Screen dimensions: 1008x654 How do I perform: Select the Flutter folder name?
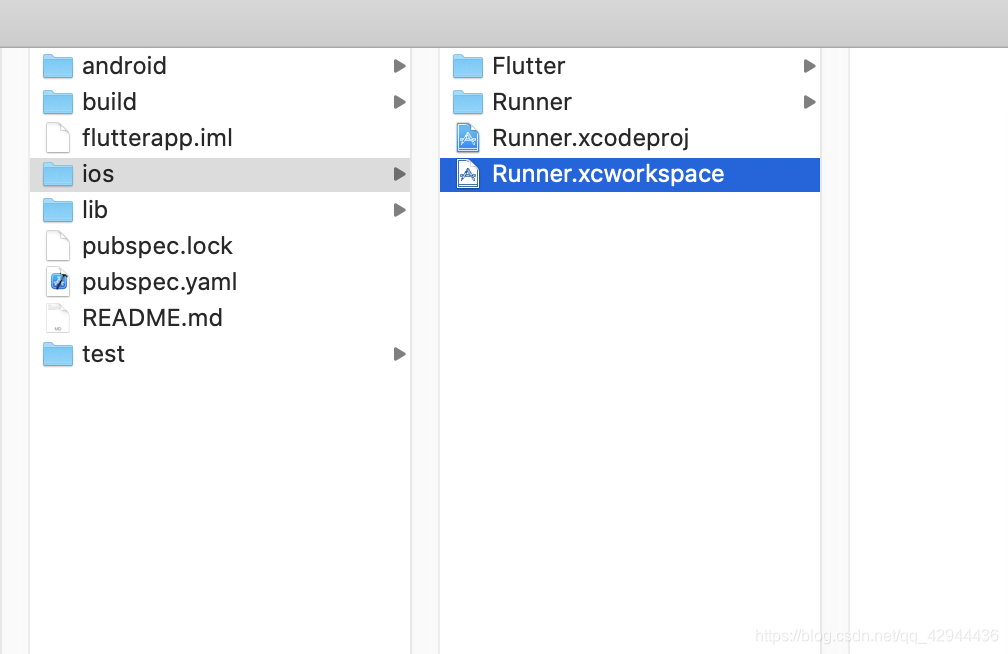click(x=528, y=66)
